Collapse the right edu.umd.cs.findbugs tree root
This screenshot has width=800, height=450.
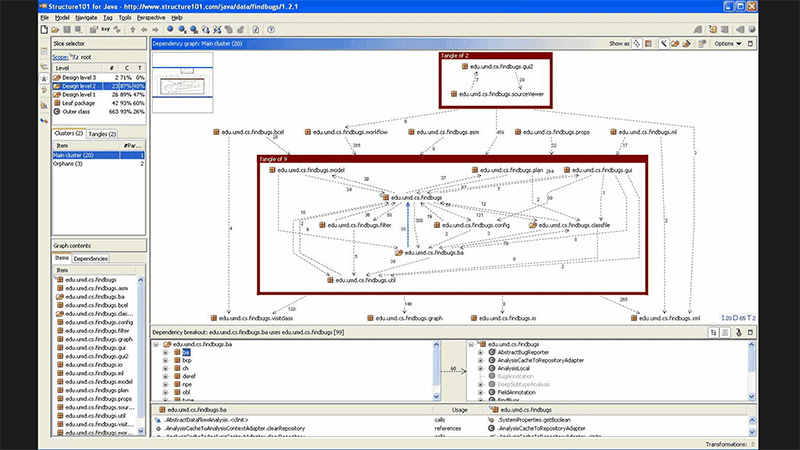click(x=471, y=344)
